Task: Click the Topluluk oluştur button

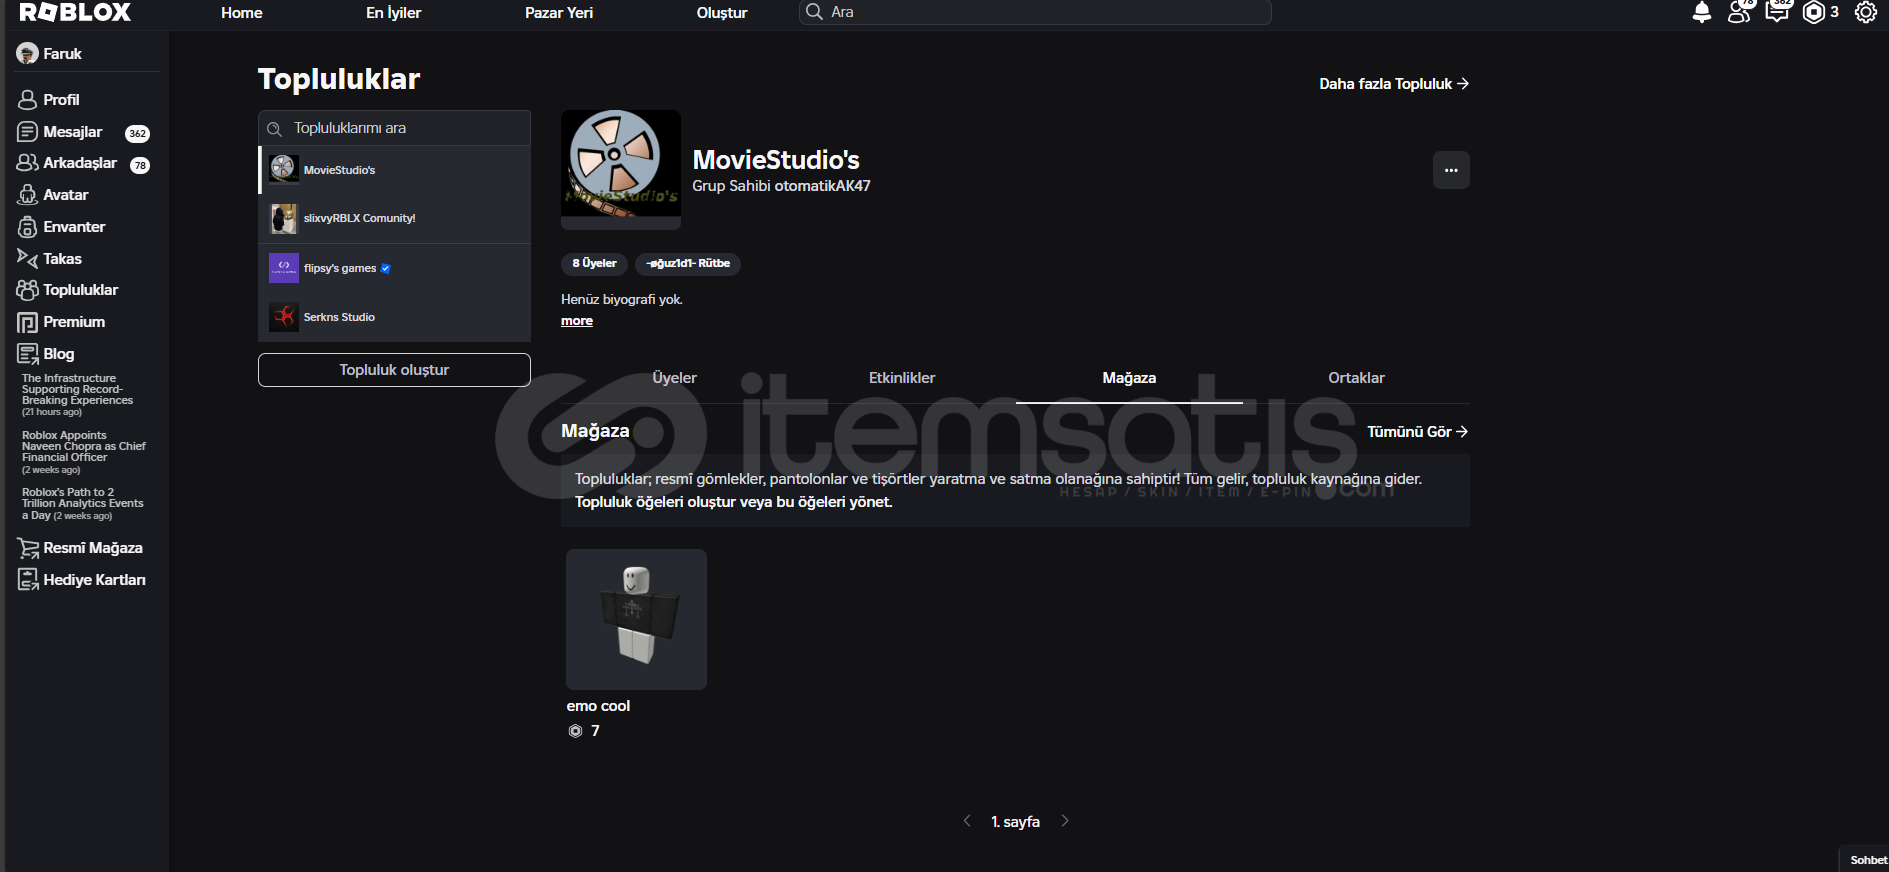Action: click(x=394, y=370)
